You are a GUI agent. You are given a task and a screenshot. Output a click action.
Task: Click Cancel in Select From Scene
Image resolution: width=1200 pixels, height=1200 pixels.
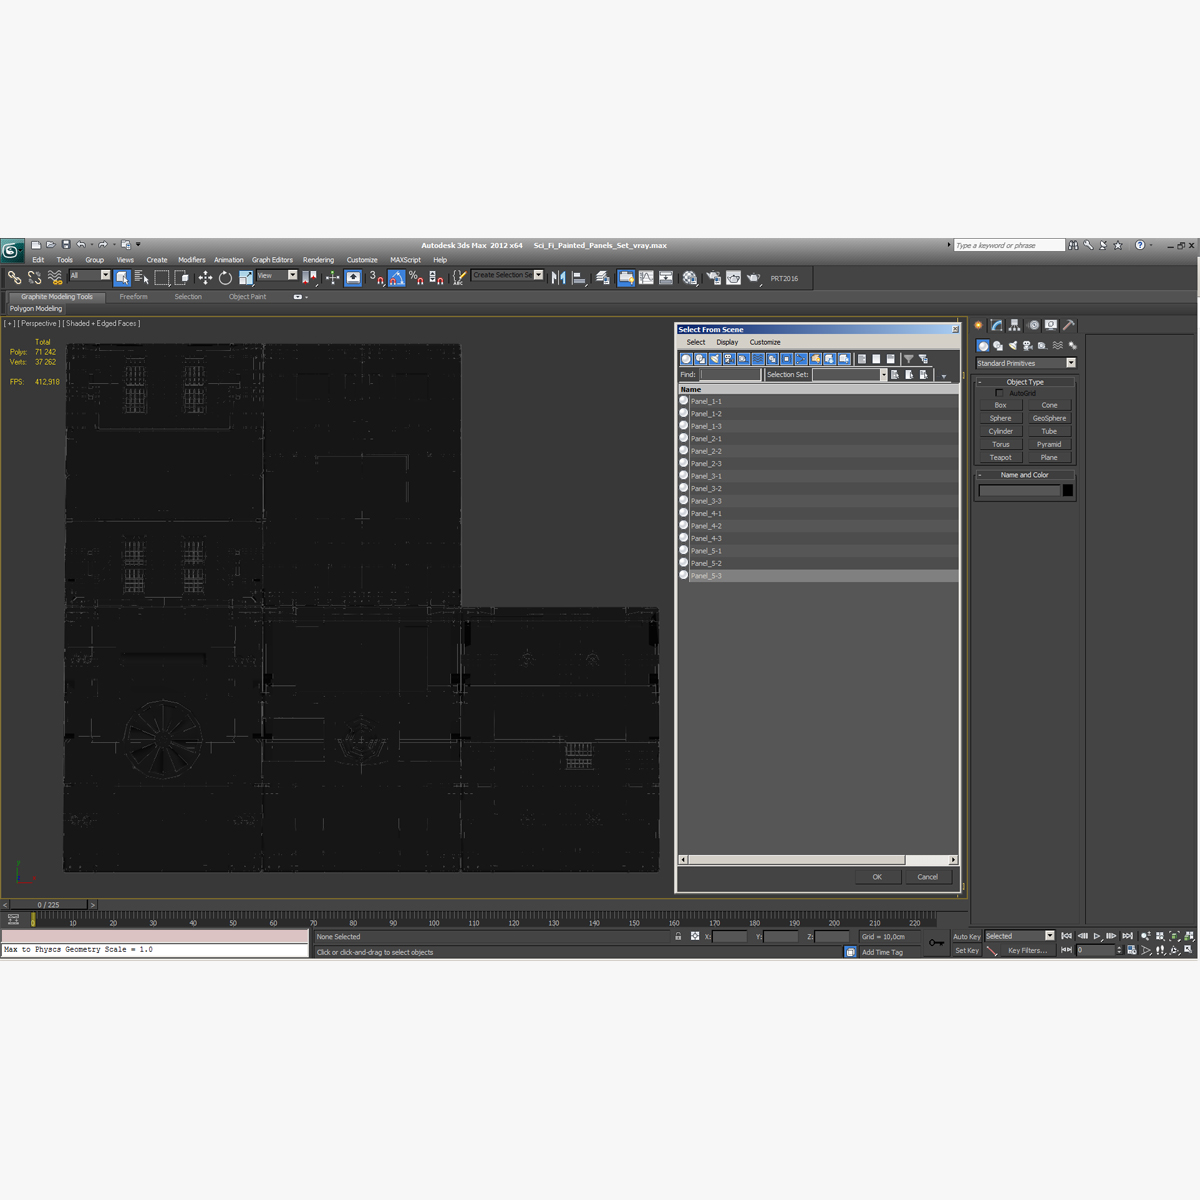click(928, 877)
